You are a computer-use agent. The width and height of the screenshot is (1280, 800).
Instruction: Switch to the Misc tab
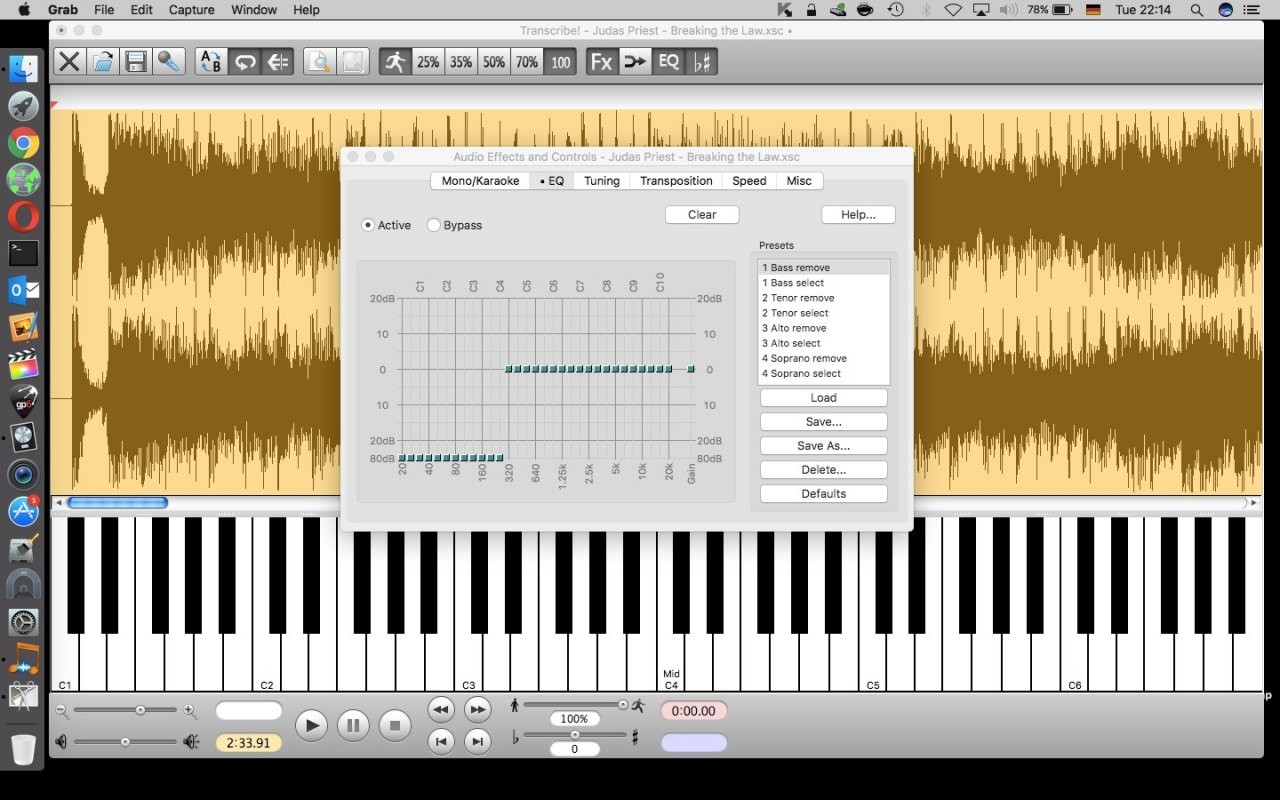point(799,181)
